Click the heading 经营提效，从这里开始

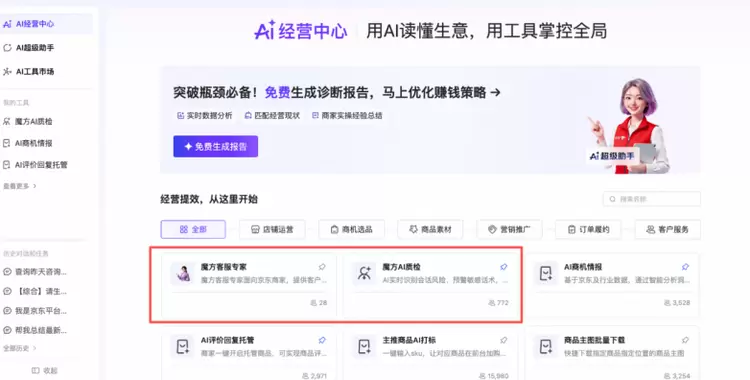point(209,199)
